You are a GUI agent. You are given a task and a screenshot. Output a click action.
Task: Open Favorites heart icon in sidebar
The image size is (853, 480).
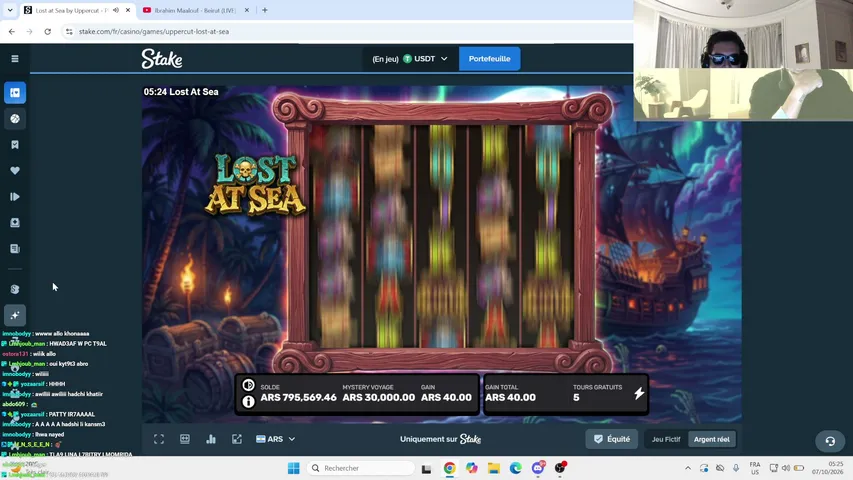[15, 170]
